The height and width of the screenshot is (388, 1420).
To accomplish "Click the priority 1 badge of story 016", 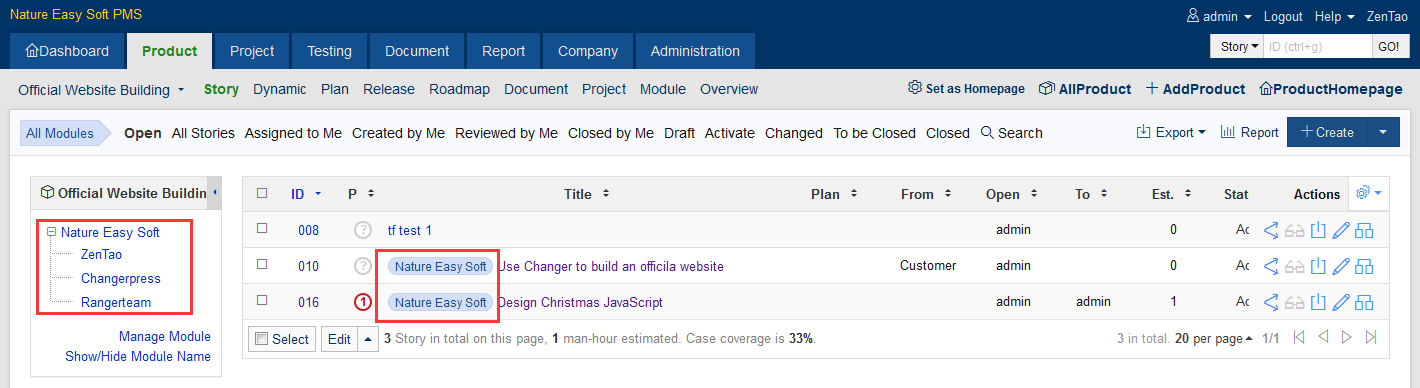I will point(363,302).
